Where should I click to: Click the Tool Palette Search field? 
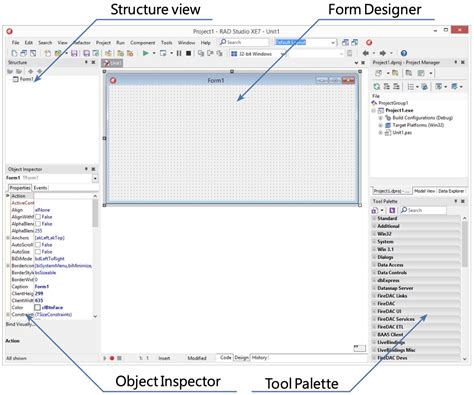coord(423,210)
